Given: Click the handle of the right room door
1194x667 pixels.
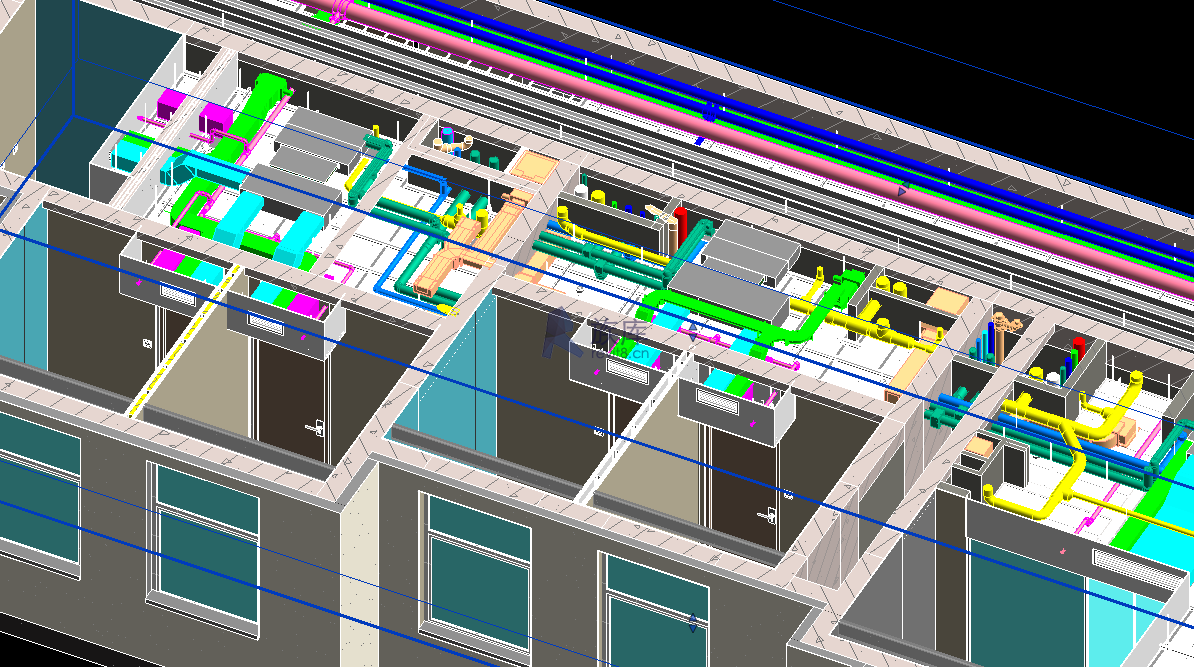Looking at the screenshot, I should 771,515.
